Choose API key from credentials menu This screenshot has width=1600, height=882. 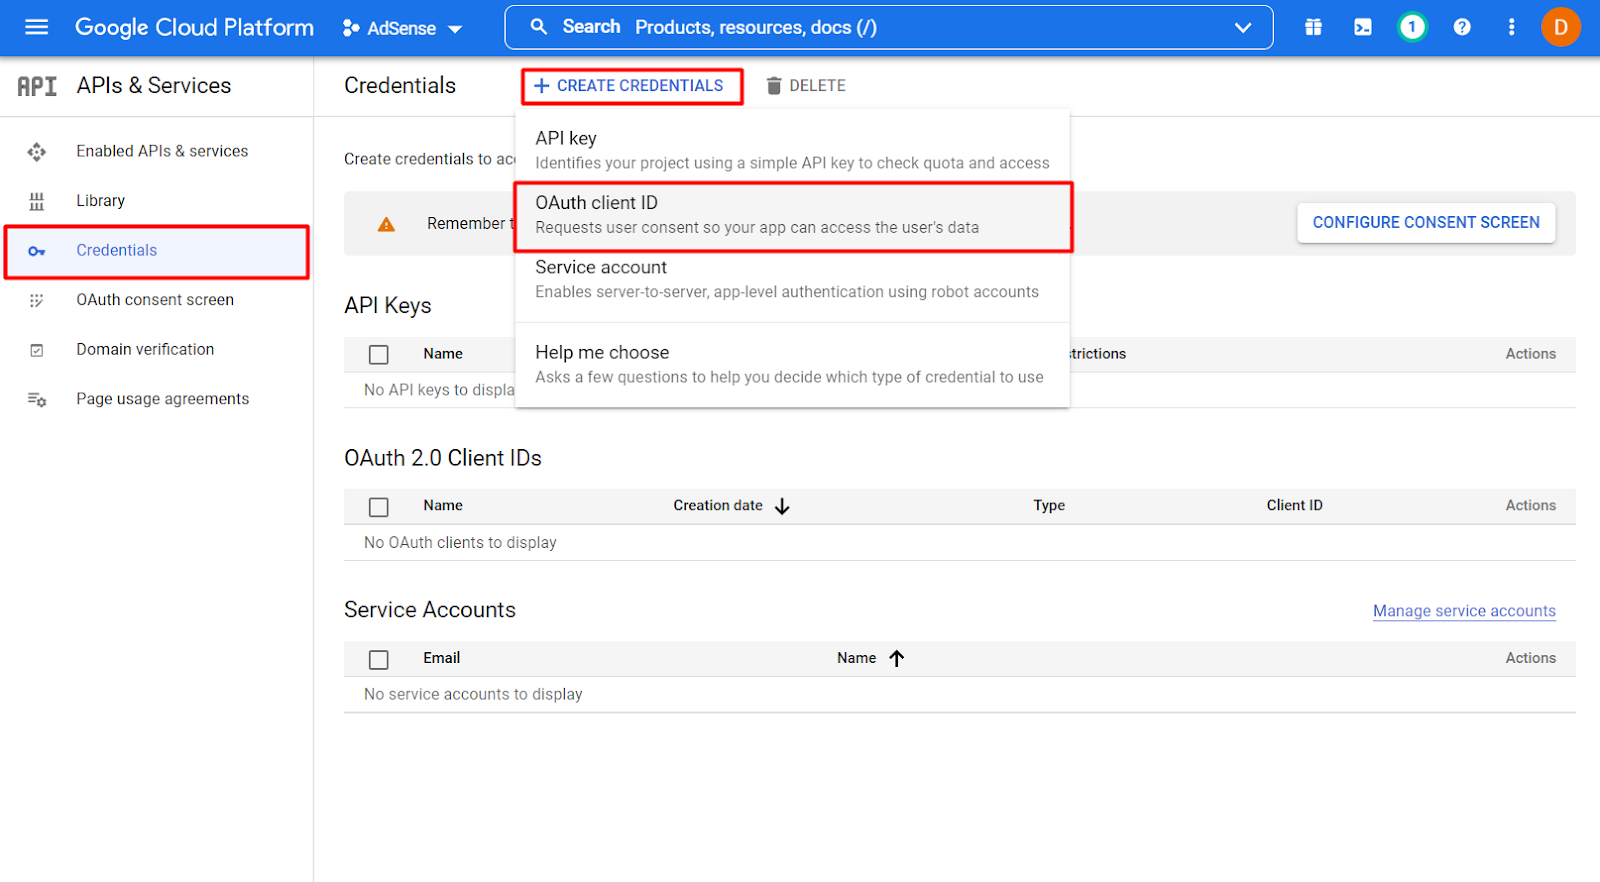(x=792, y=149)
